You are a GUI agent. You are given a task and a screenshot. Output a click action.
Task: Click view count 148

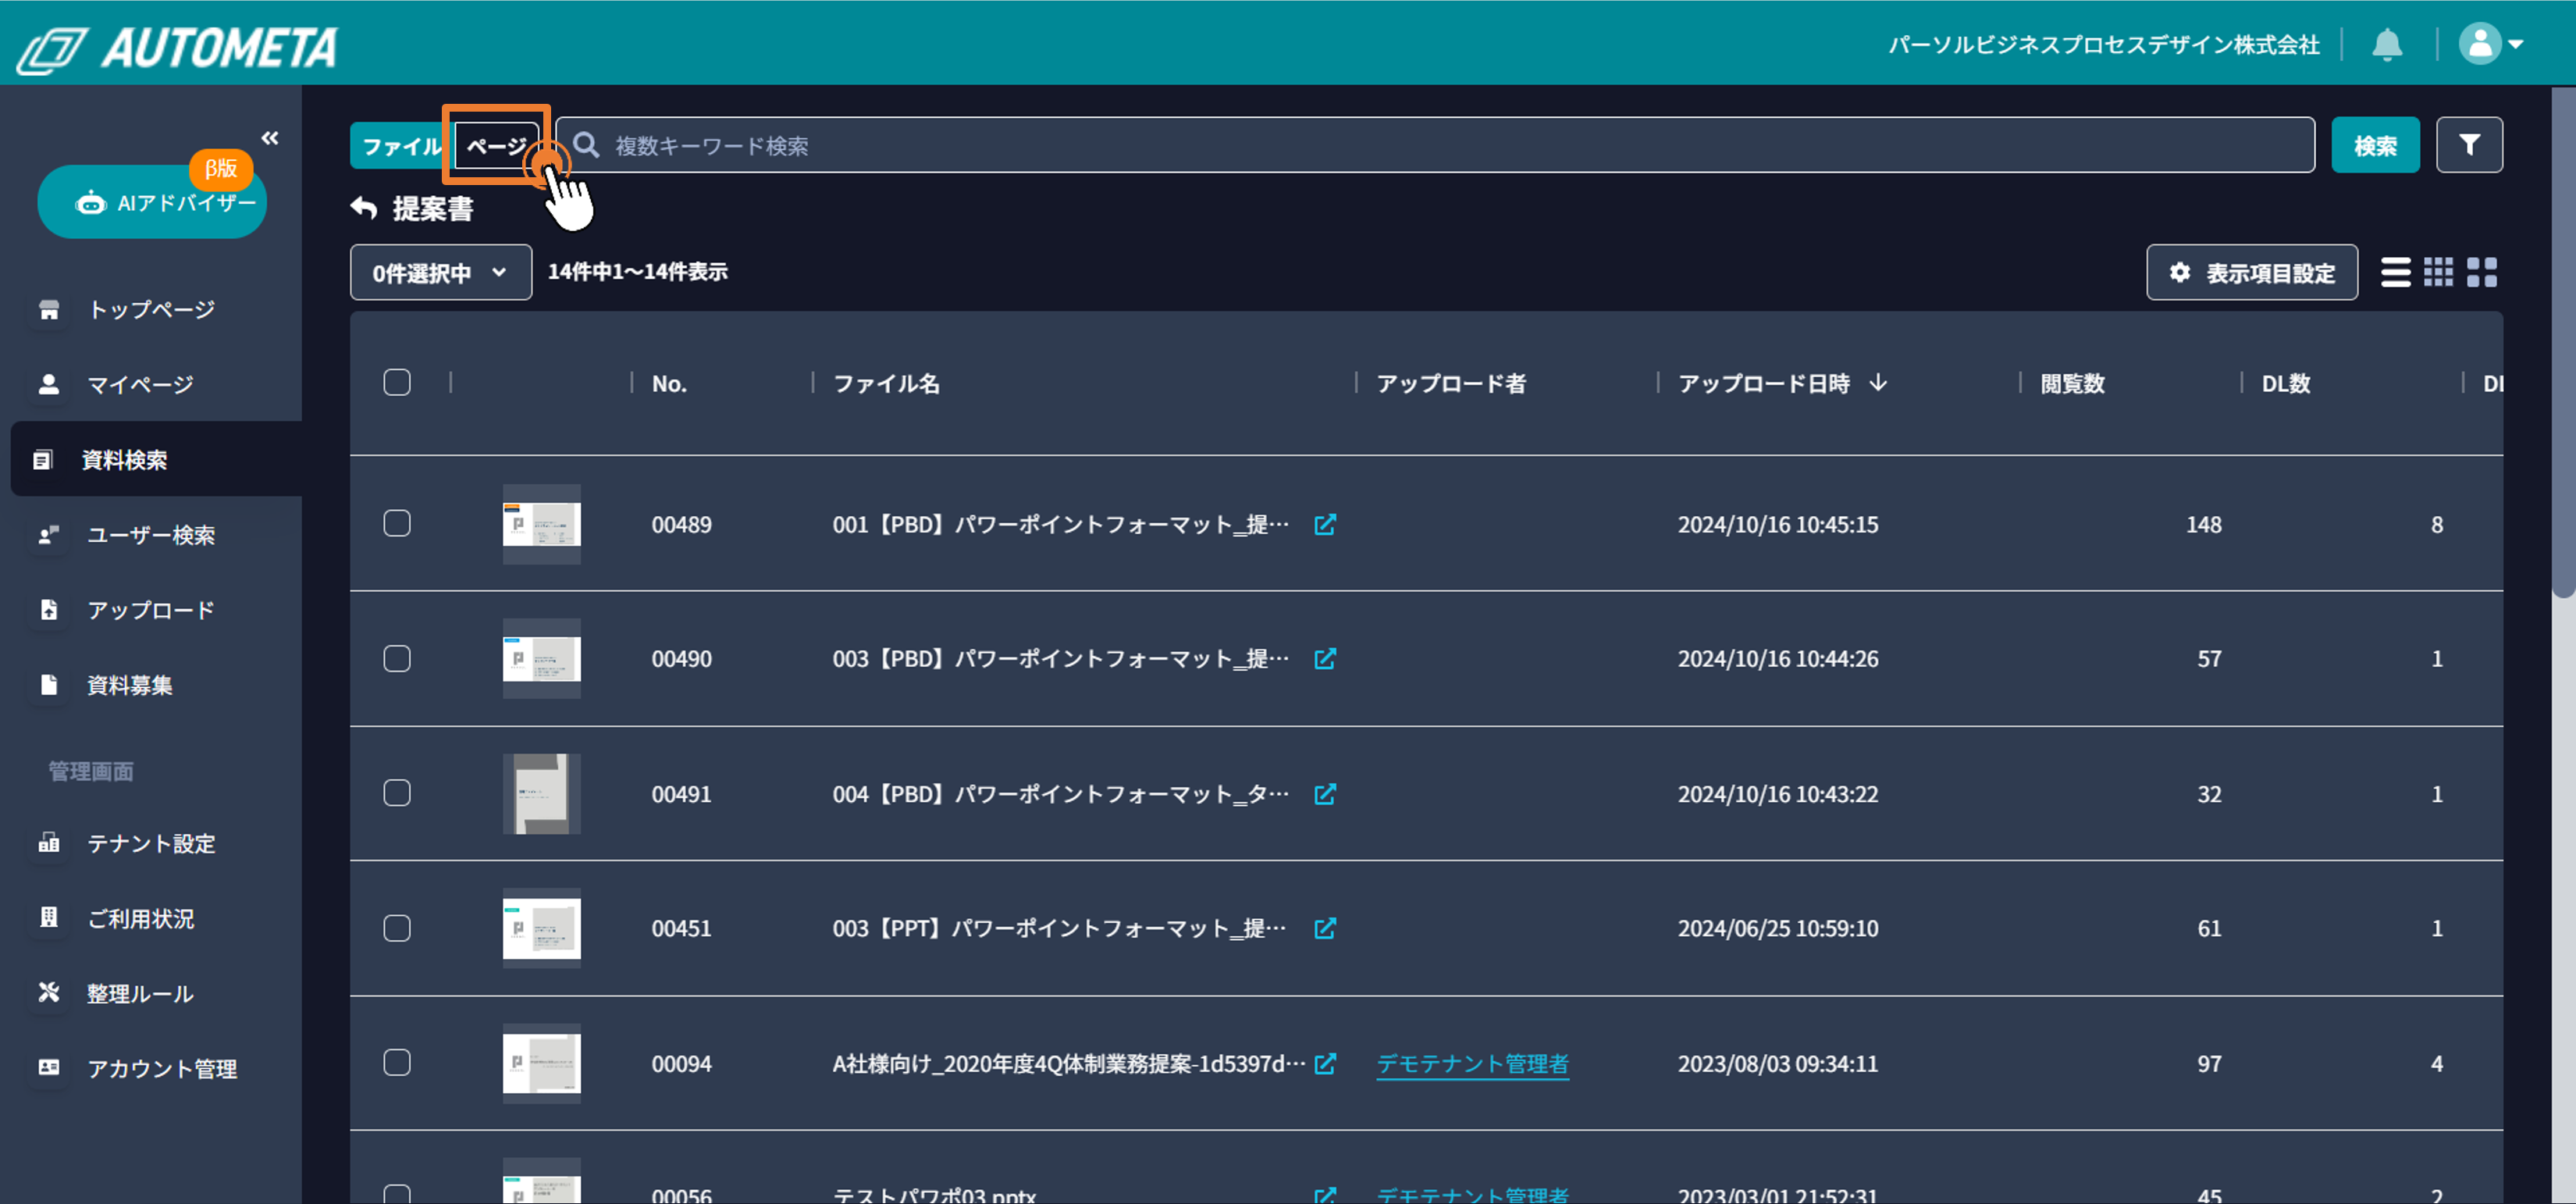(2203, 525)
